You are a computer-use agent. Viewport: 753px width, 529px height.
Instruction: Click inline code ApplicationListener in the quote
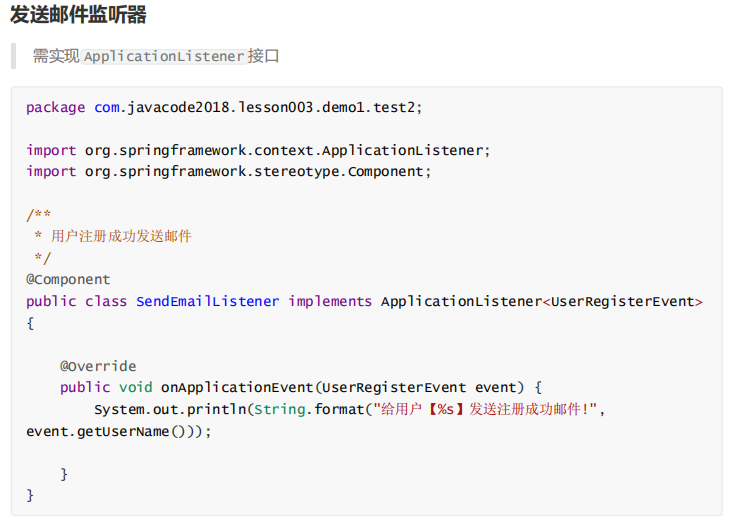point(164,57)
